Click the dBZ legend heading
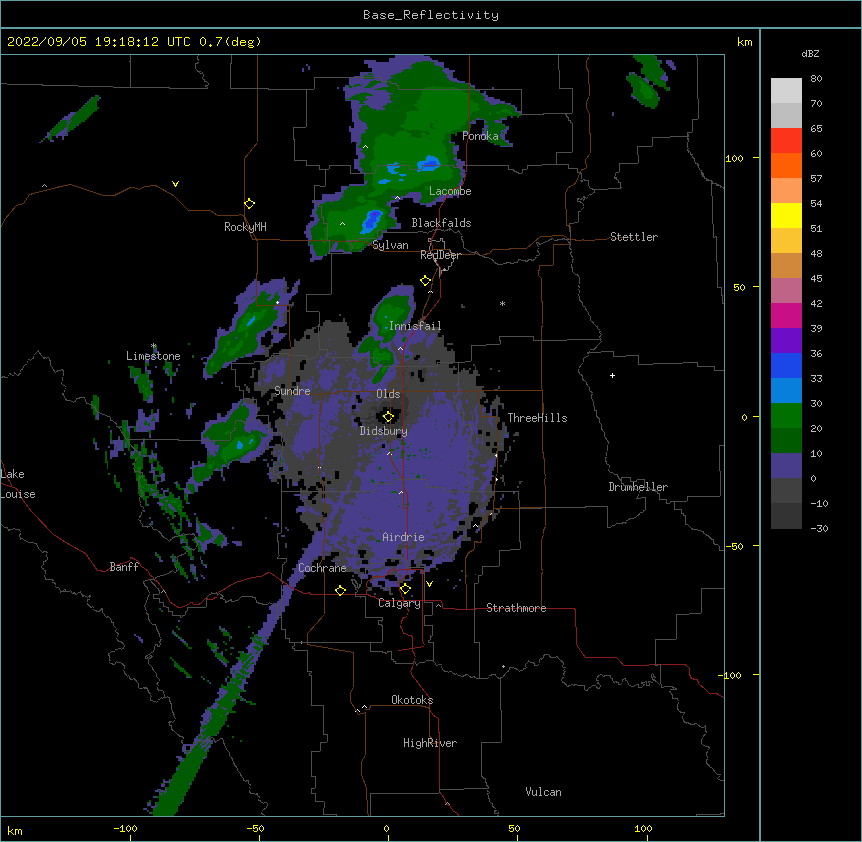The height and width of the screenshot is (842, 862). click(x=810, y=53)
